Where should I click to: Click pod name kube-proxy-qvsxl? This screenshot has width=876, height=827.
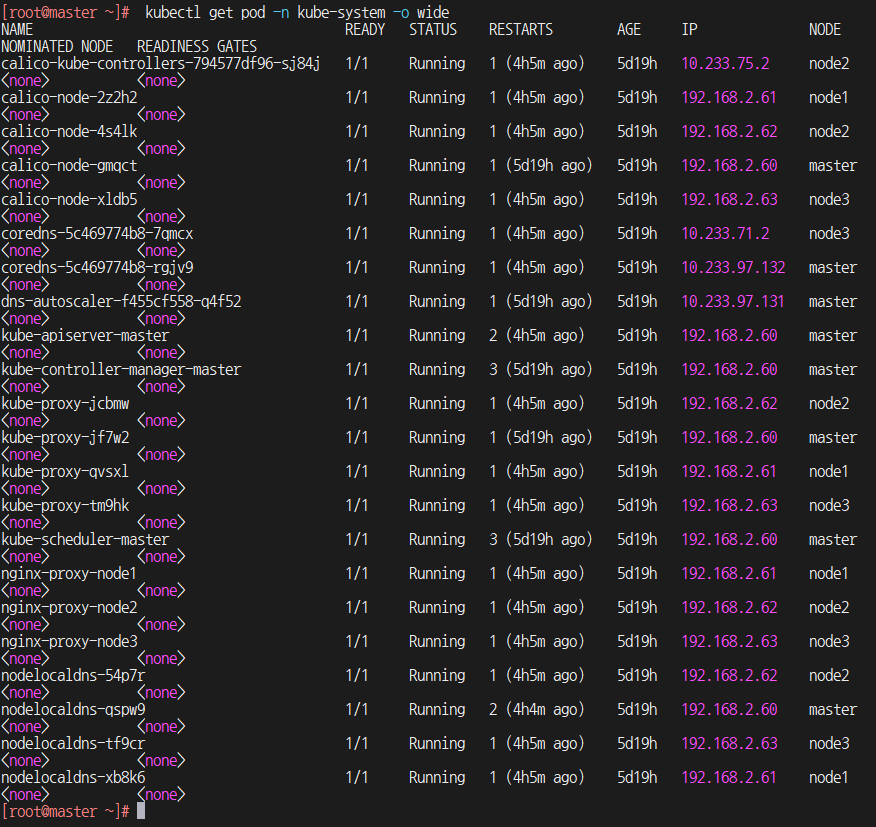pyautogui.click(x=65, y=472)
